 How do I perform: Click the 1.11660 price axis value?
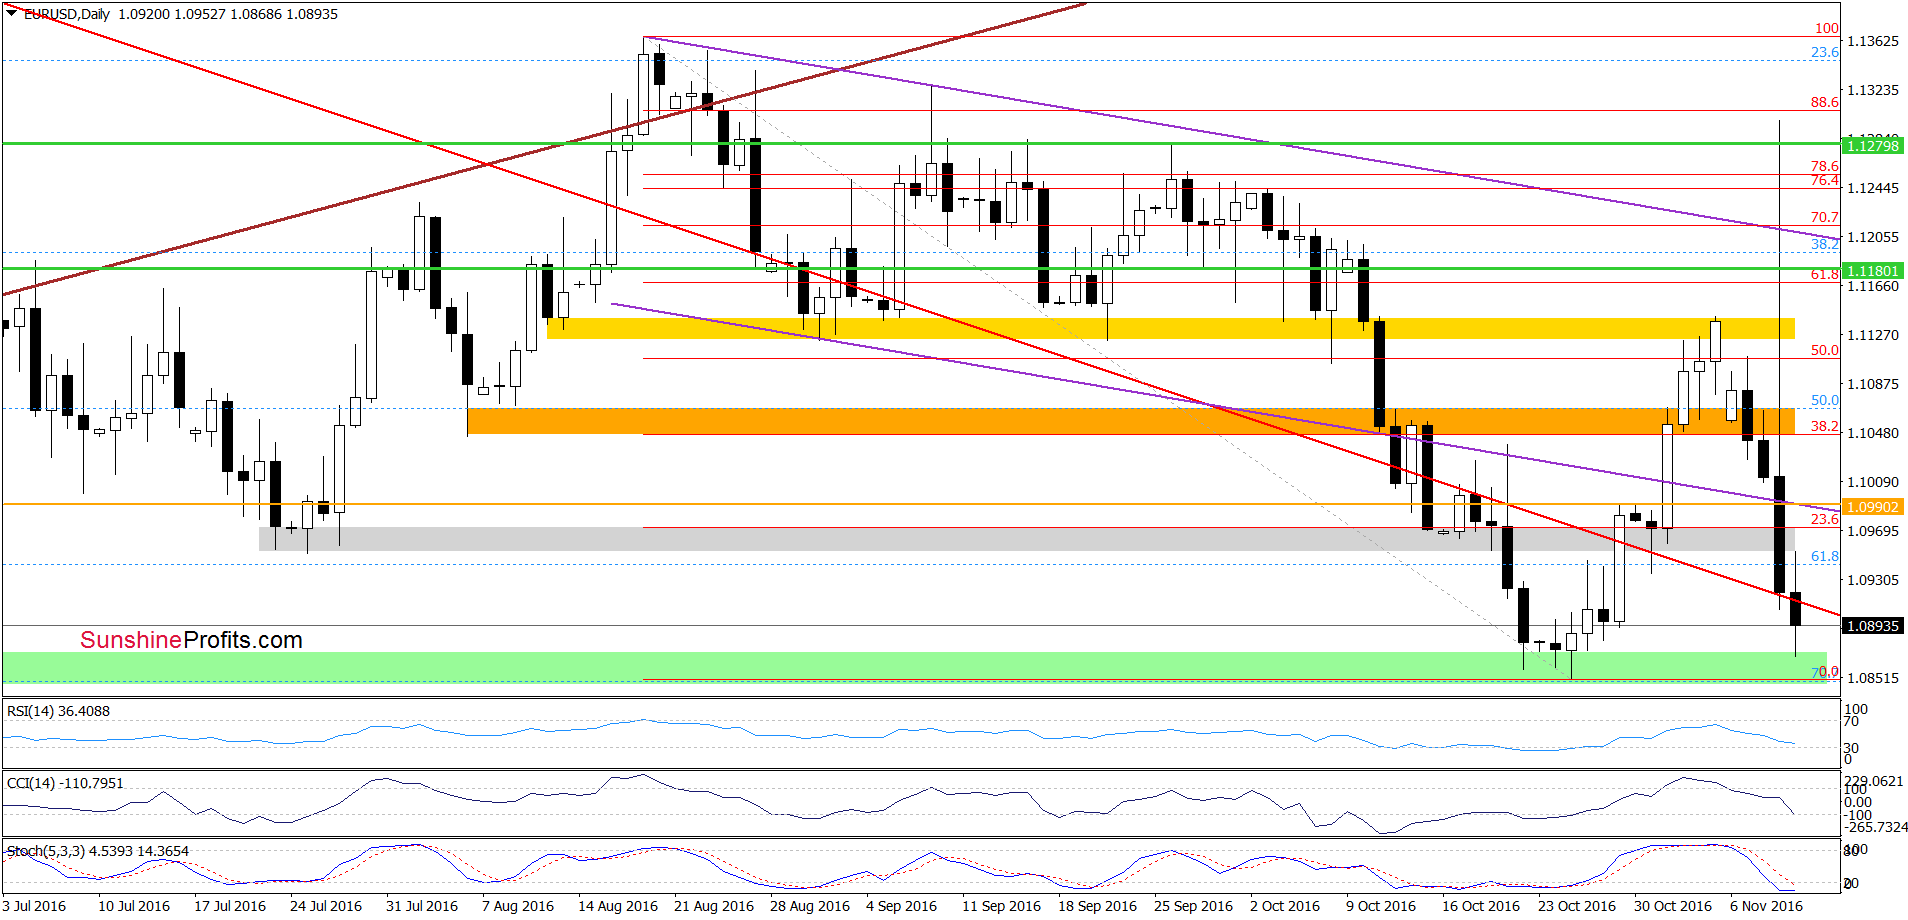pos(1873,286)
